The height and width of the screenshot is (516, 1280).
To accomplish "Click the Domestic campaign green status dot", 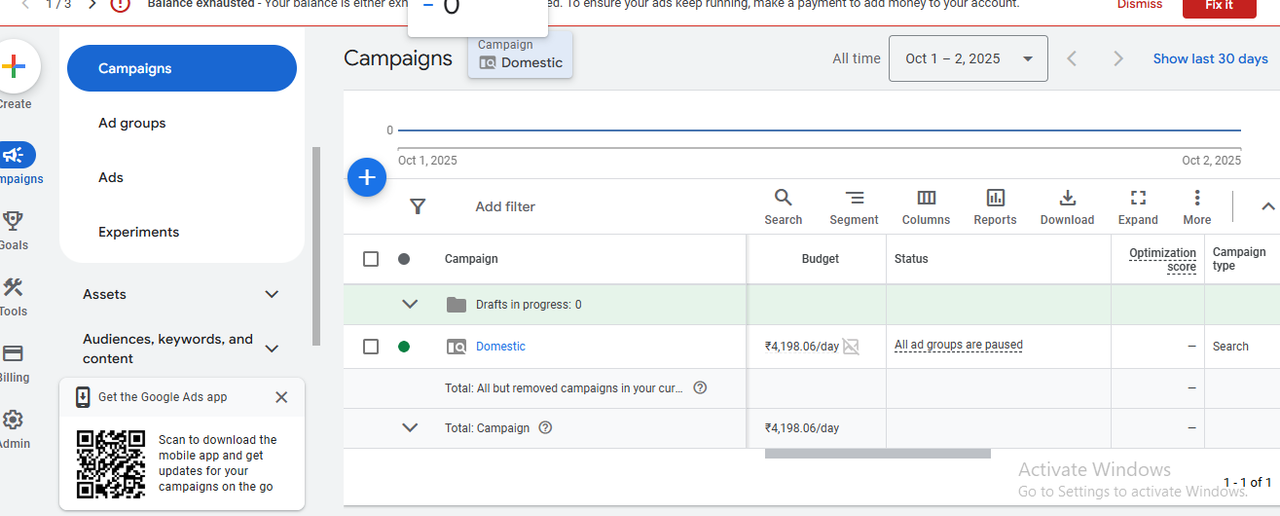I will tap(404, 347).
